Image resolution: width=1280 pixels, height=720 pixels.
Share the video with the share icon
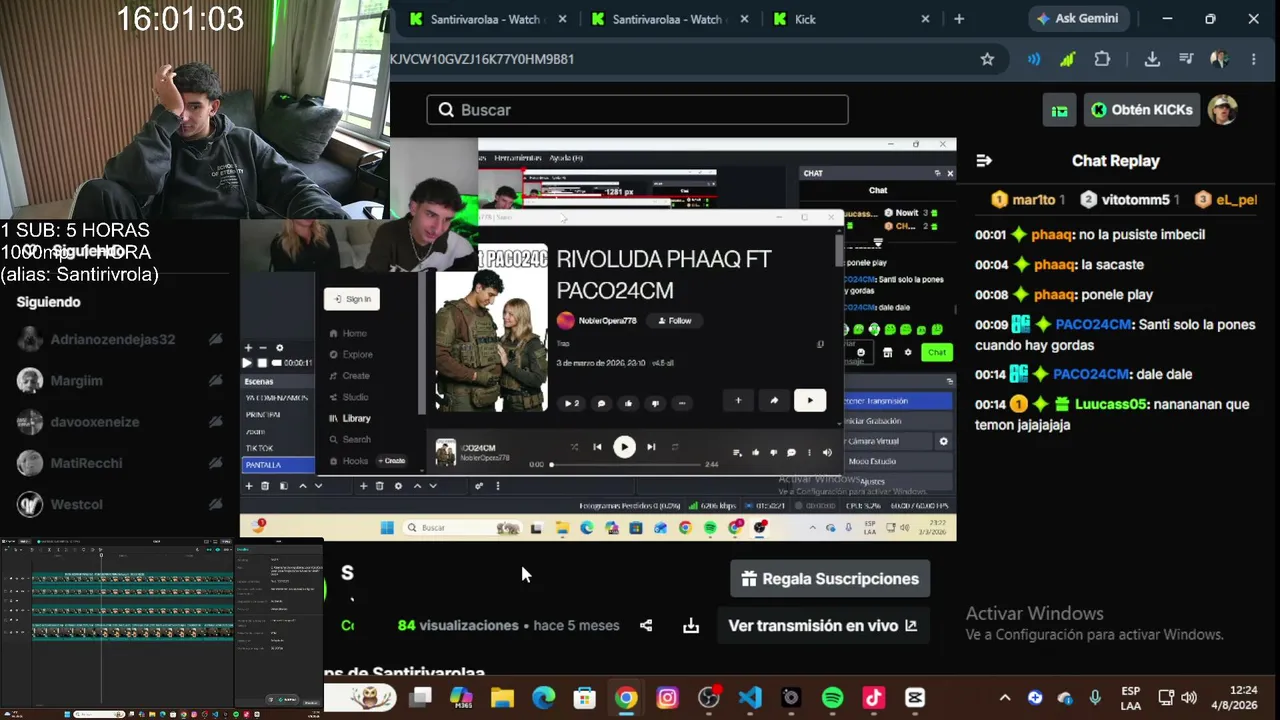click(646, 626)
